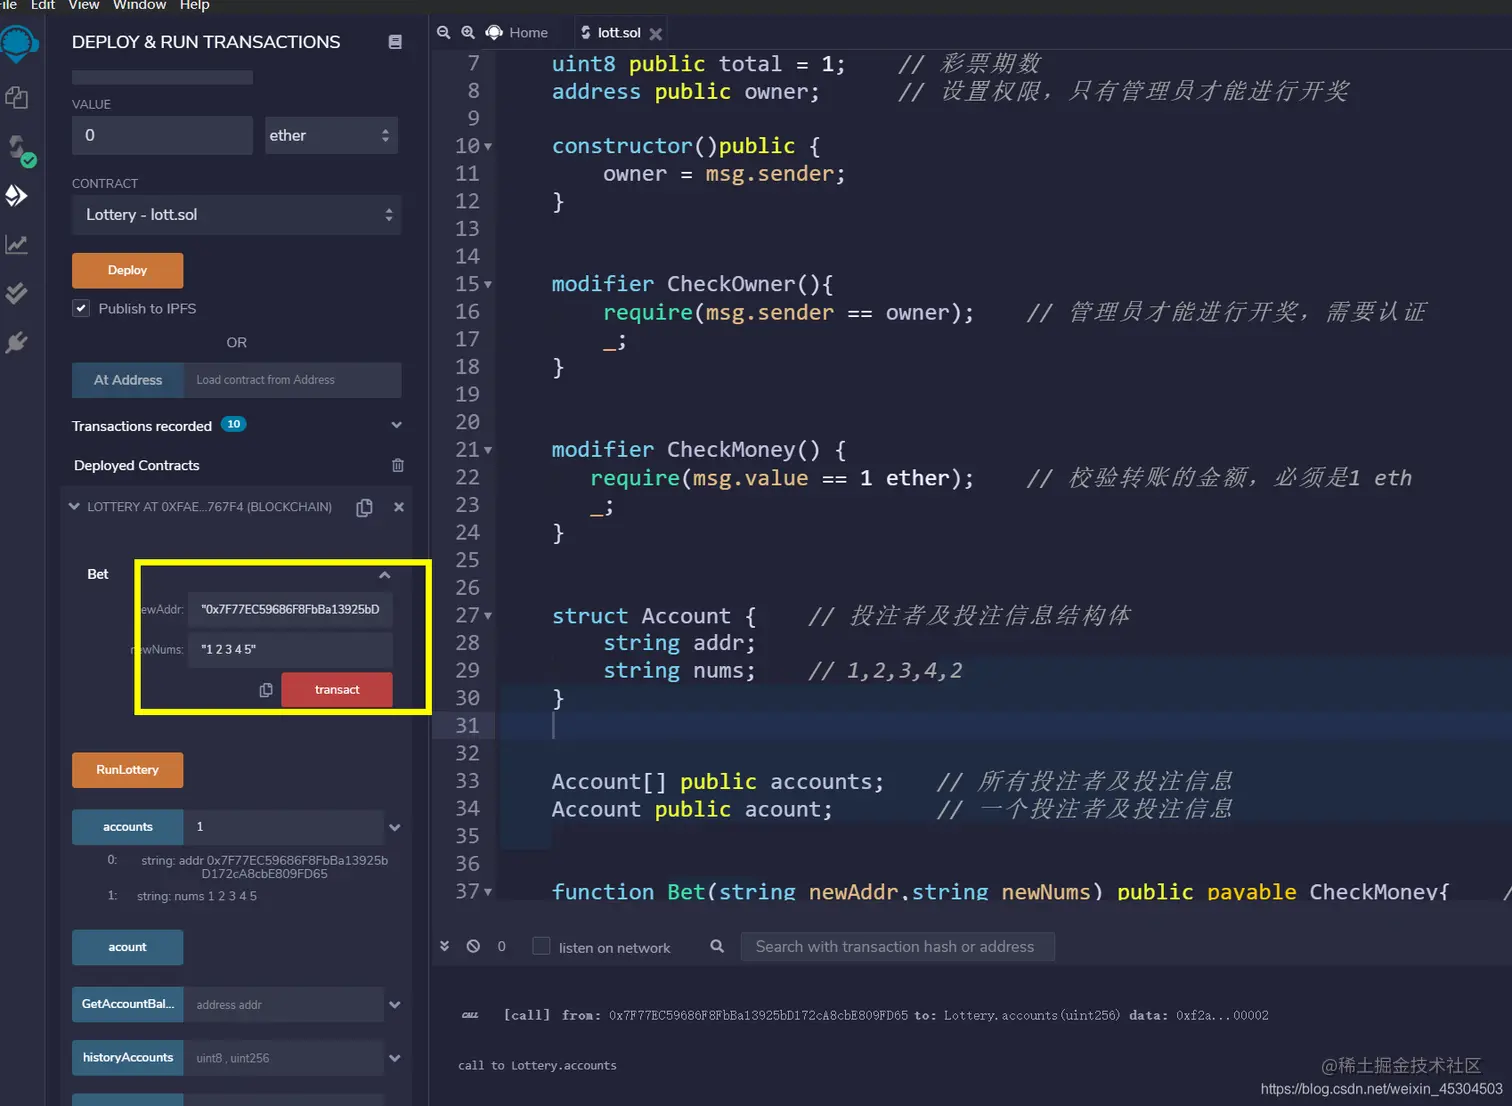The width and height of the screenshot is (1512, 1106).
Task: Select the lott.sol editor tab
Action: 618,33
